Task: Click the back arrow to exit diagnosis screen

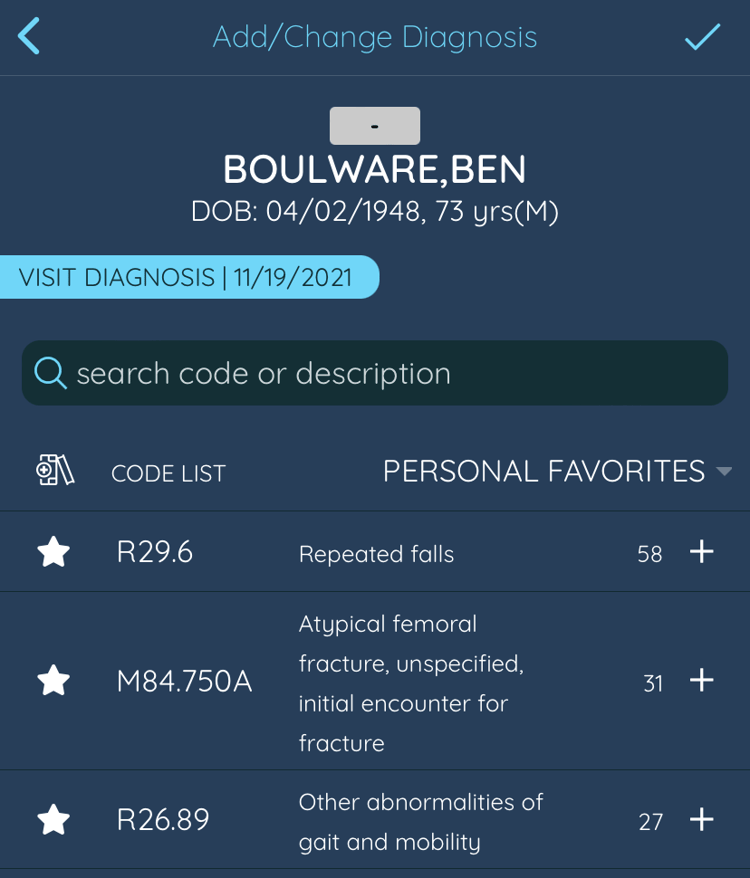Action: [28, 36]
